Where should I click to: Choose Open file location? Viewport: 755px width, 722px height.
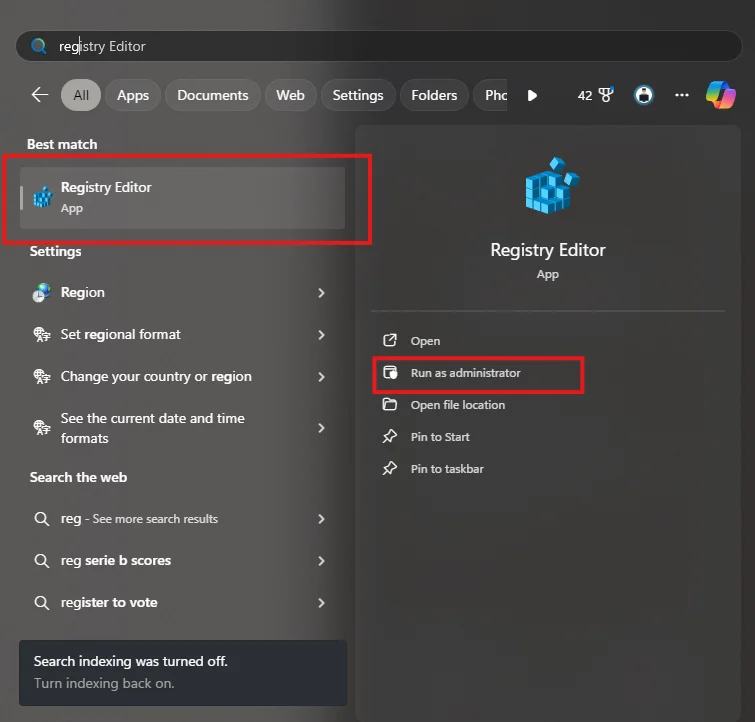(x=458, y=405)
